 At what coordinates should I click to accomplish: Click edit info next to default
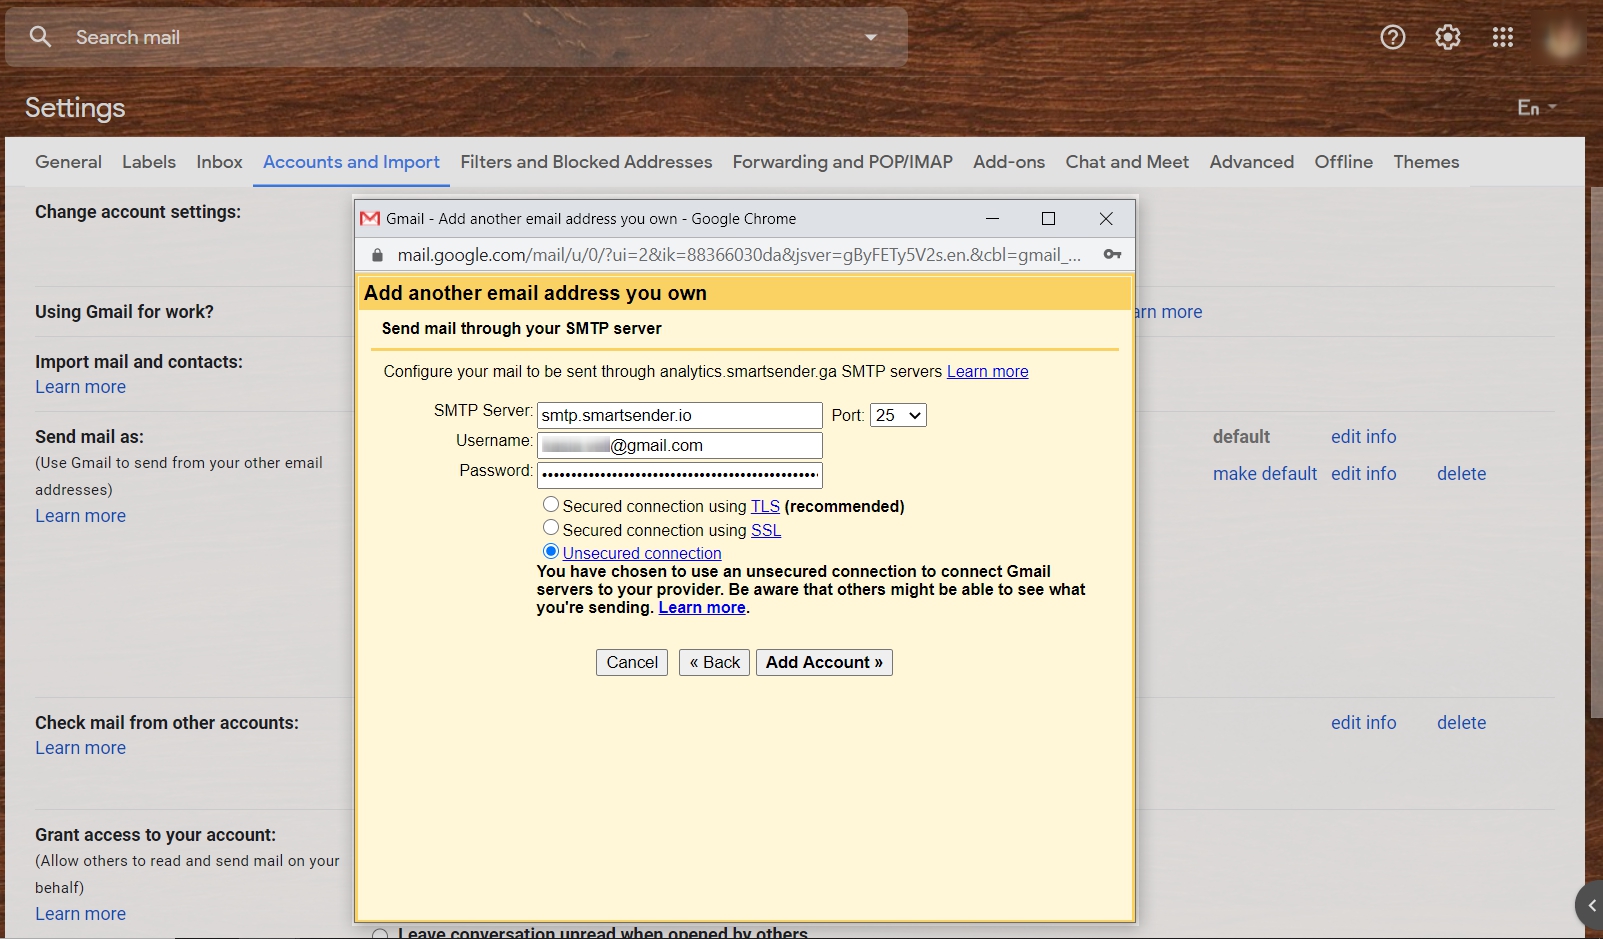coord(1363,437)
